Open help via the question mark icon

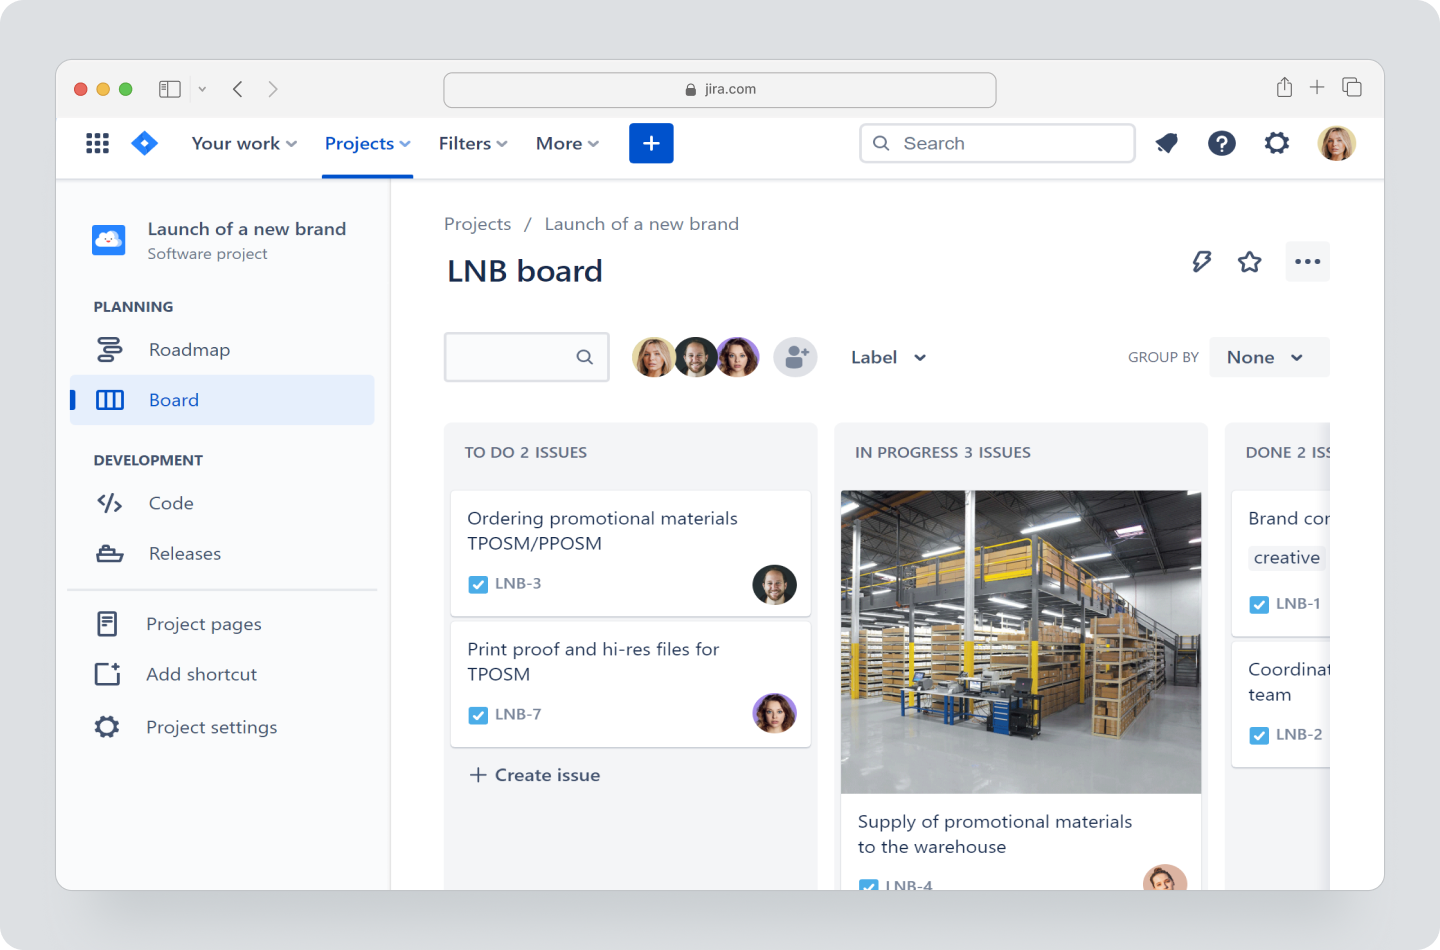[x=1222, y=143]
